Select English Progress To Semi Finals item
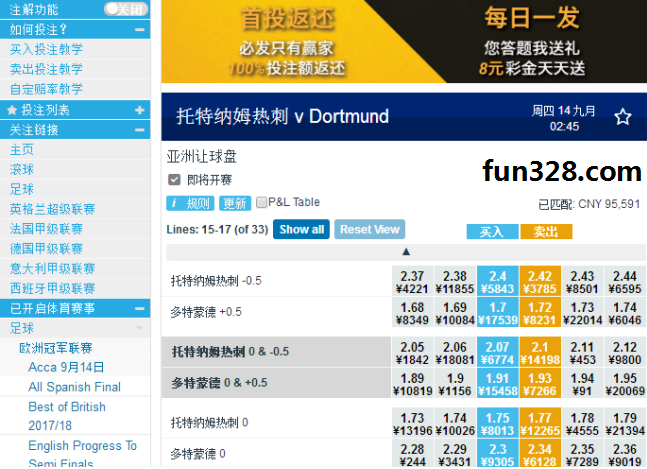Viewport: 647px width, 469px height. pos(82,454)
